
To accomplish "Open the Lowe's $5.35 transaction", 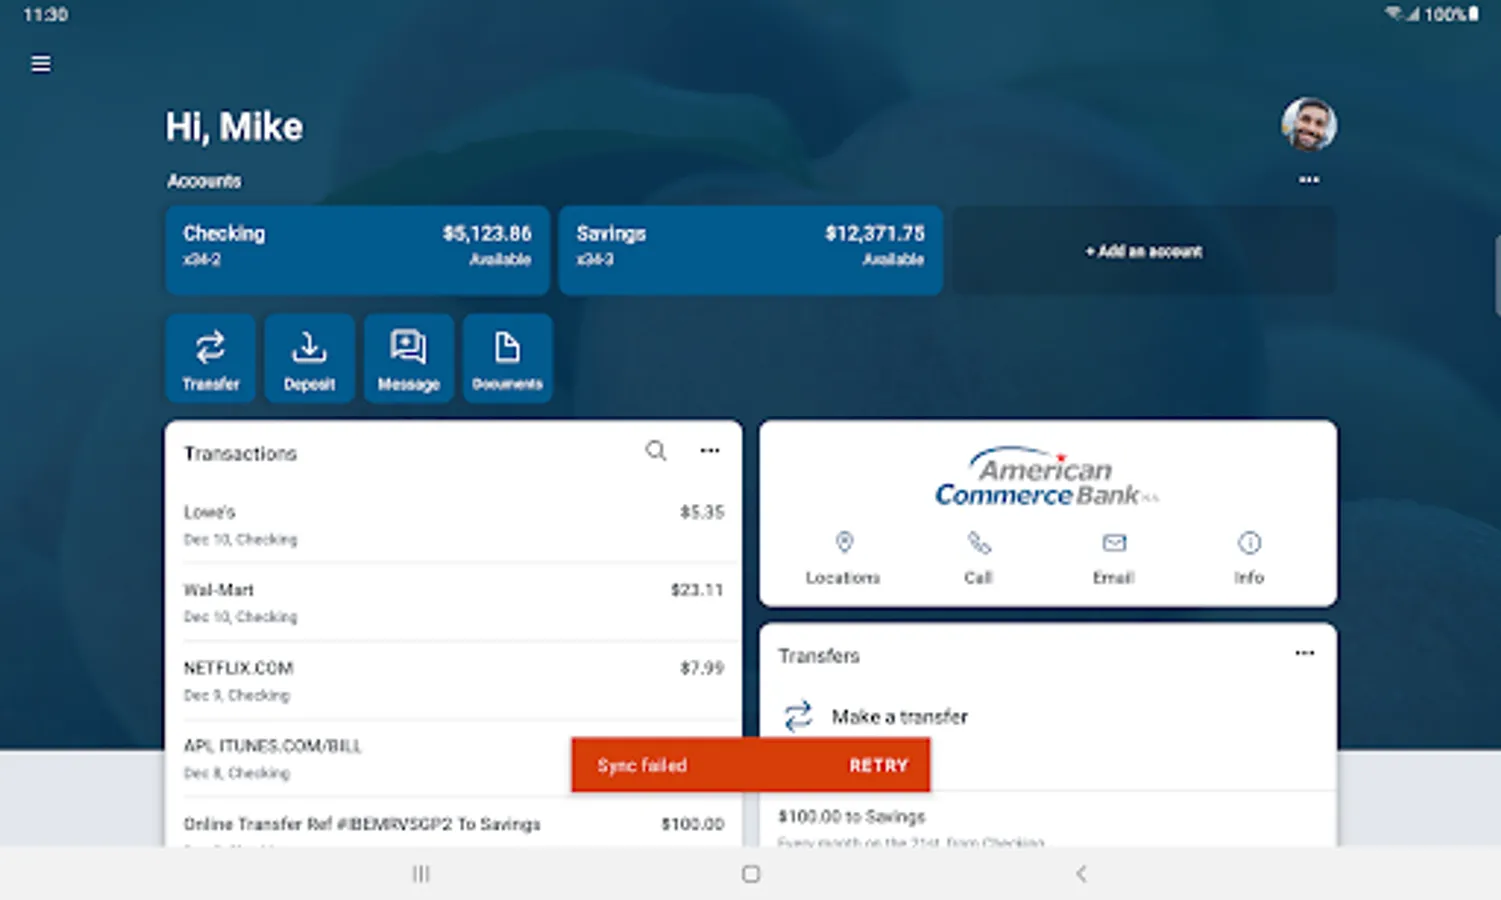I will [453, 524].
